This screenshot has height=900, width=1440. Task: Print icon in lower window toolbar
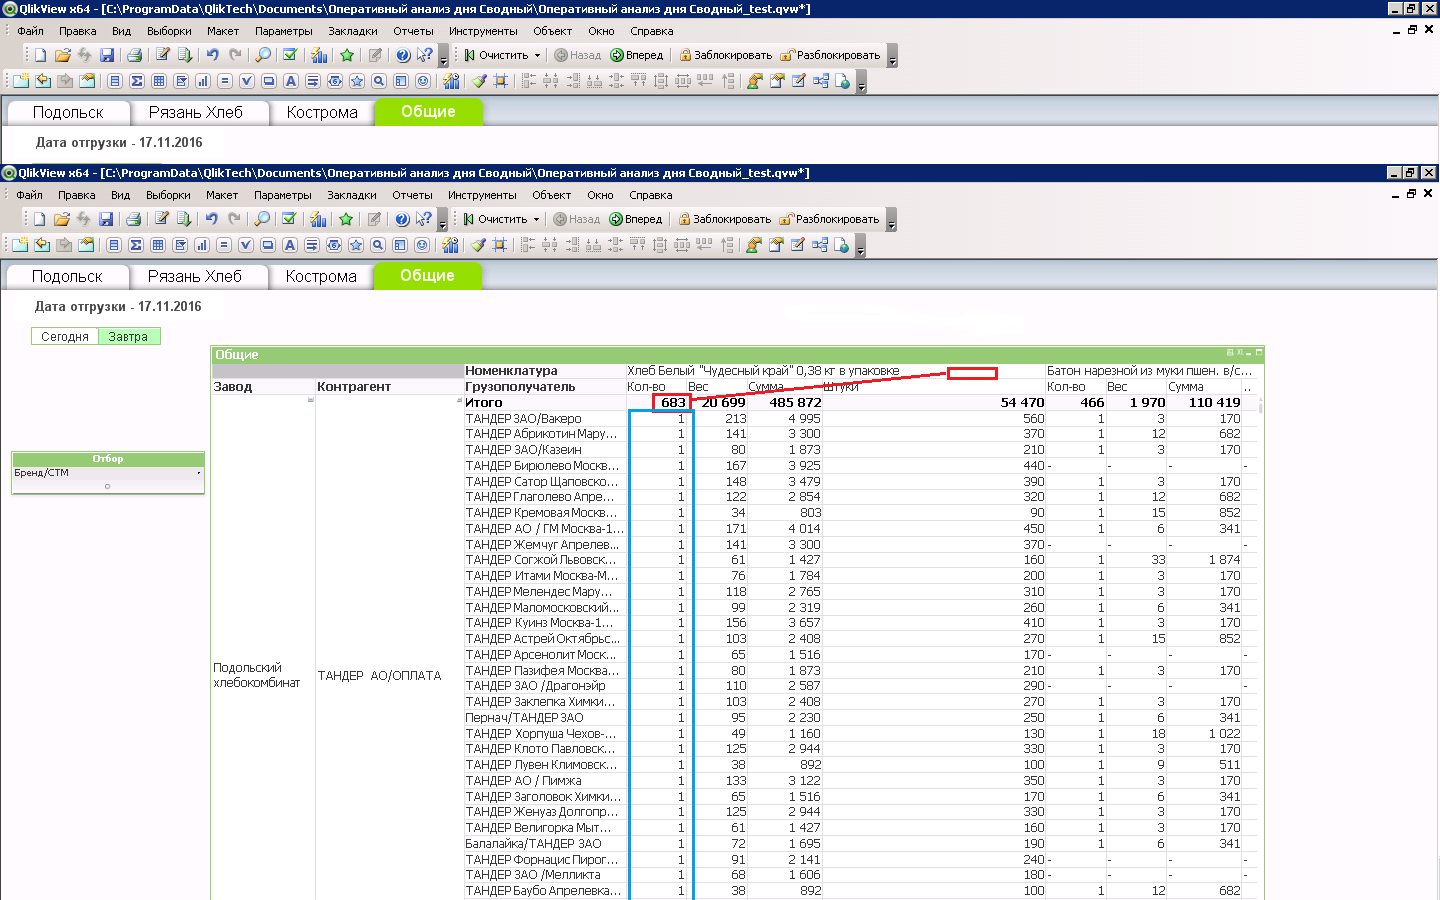click(133, 219)
